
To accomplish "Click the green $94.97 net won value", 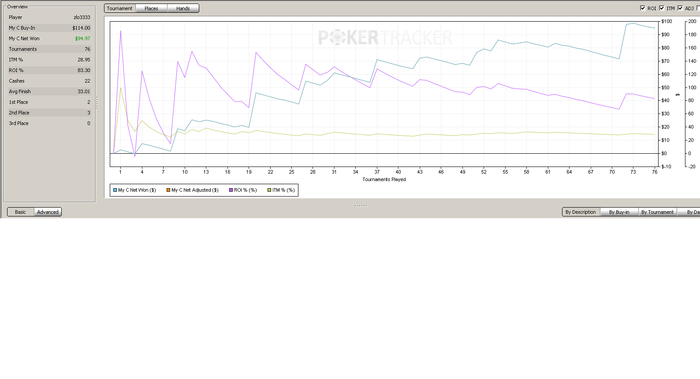I will (x=83, y=39).
